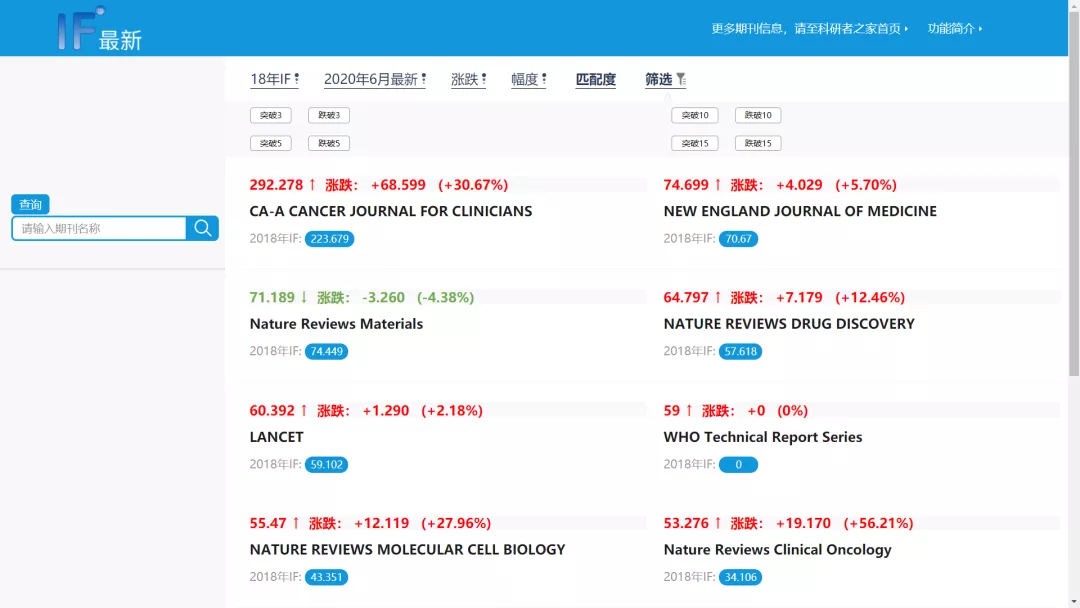
Task: Apply the 突破15 filter
Action: click(695, 143)
